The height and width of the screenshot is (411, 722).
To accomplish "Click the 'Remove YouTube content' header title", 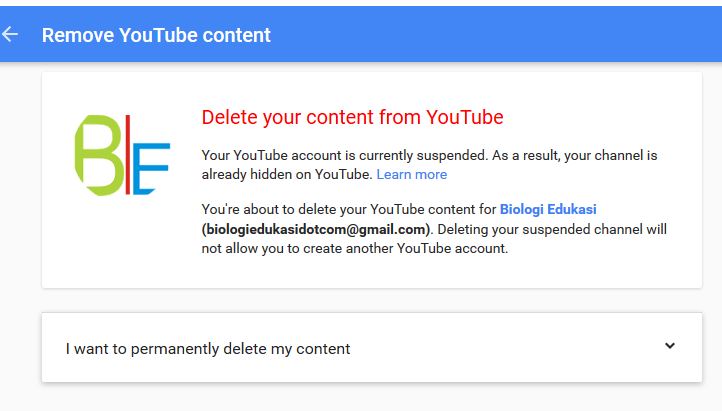I will coord(156,35).
